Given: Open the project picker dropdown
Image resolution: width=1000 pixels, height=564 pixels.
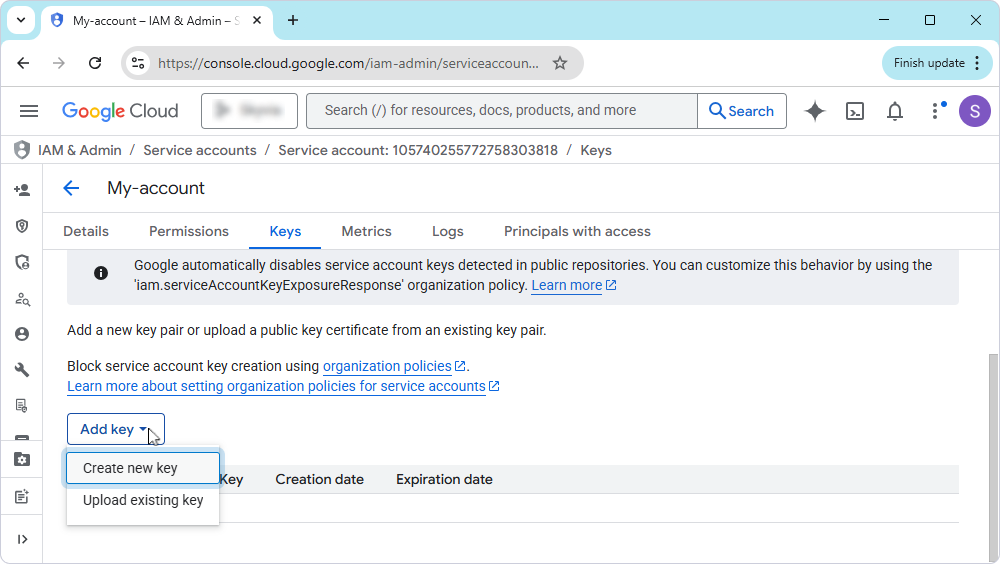Looking at the screenshot, I should (249, 111).
